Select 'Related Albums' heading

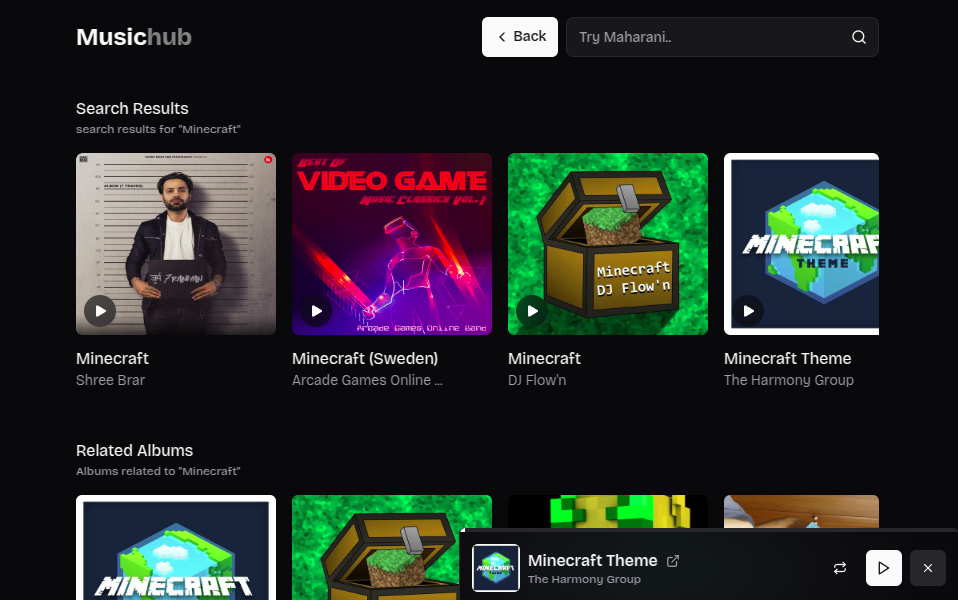(x=134, y=451)
